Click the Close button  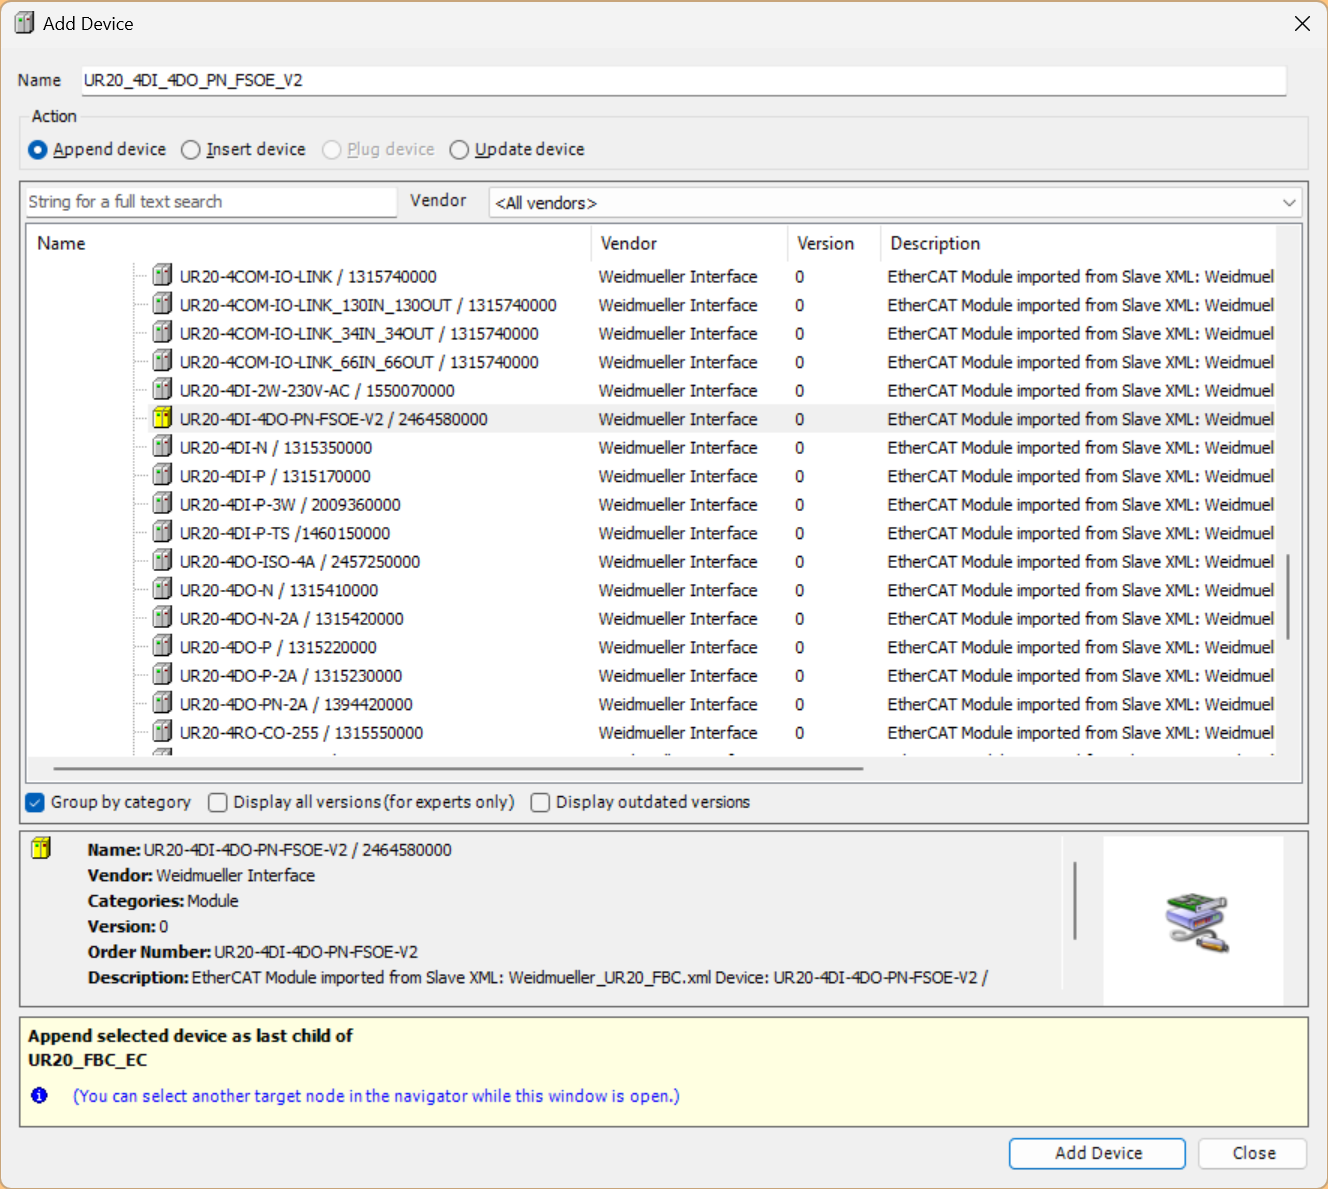(1253, 1153)
